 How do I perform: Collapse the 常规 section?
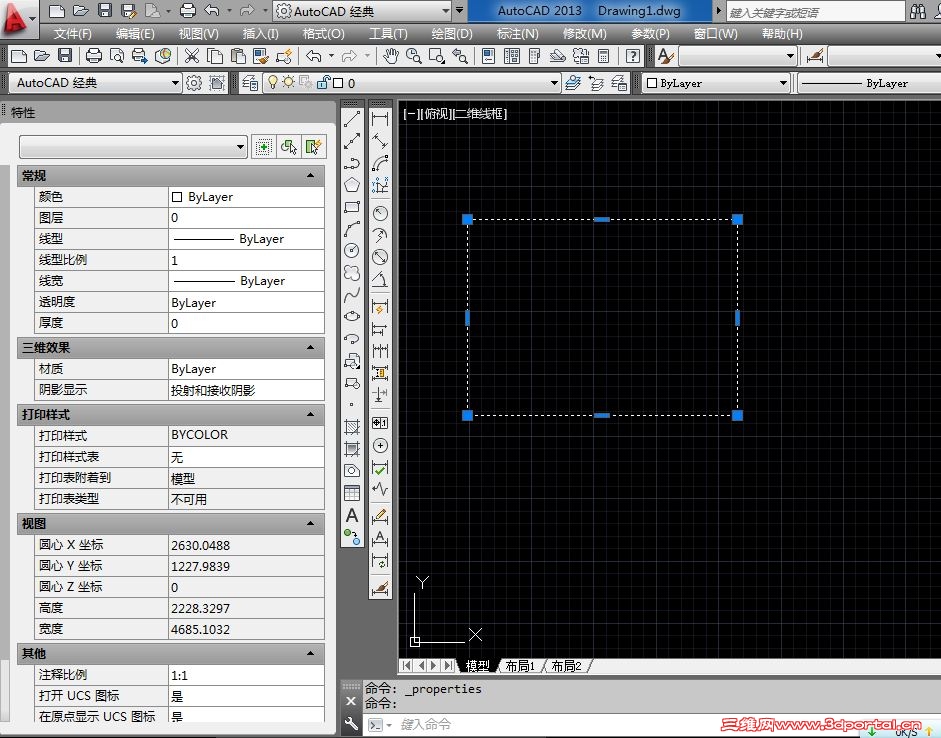310,175
